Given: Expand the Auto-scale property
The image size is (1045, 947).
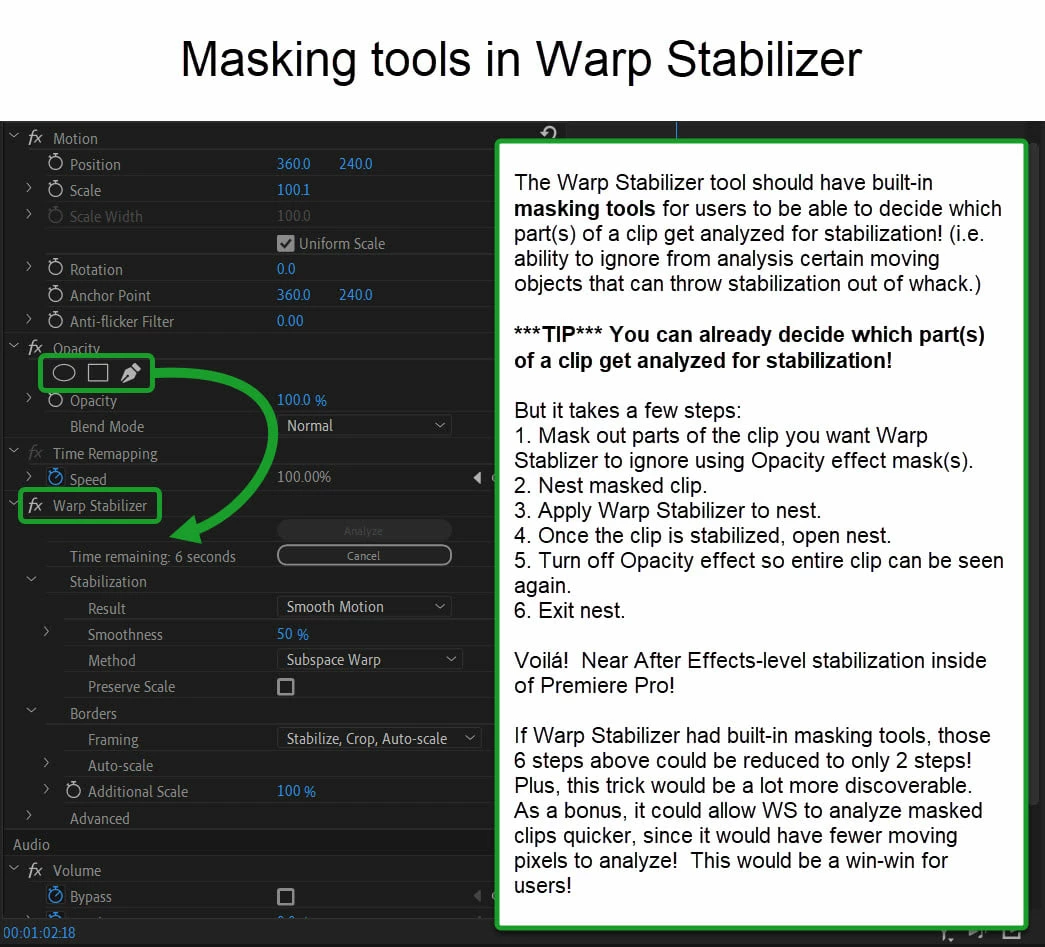Looking at the screenshot, I should 46,762.
